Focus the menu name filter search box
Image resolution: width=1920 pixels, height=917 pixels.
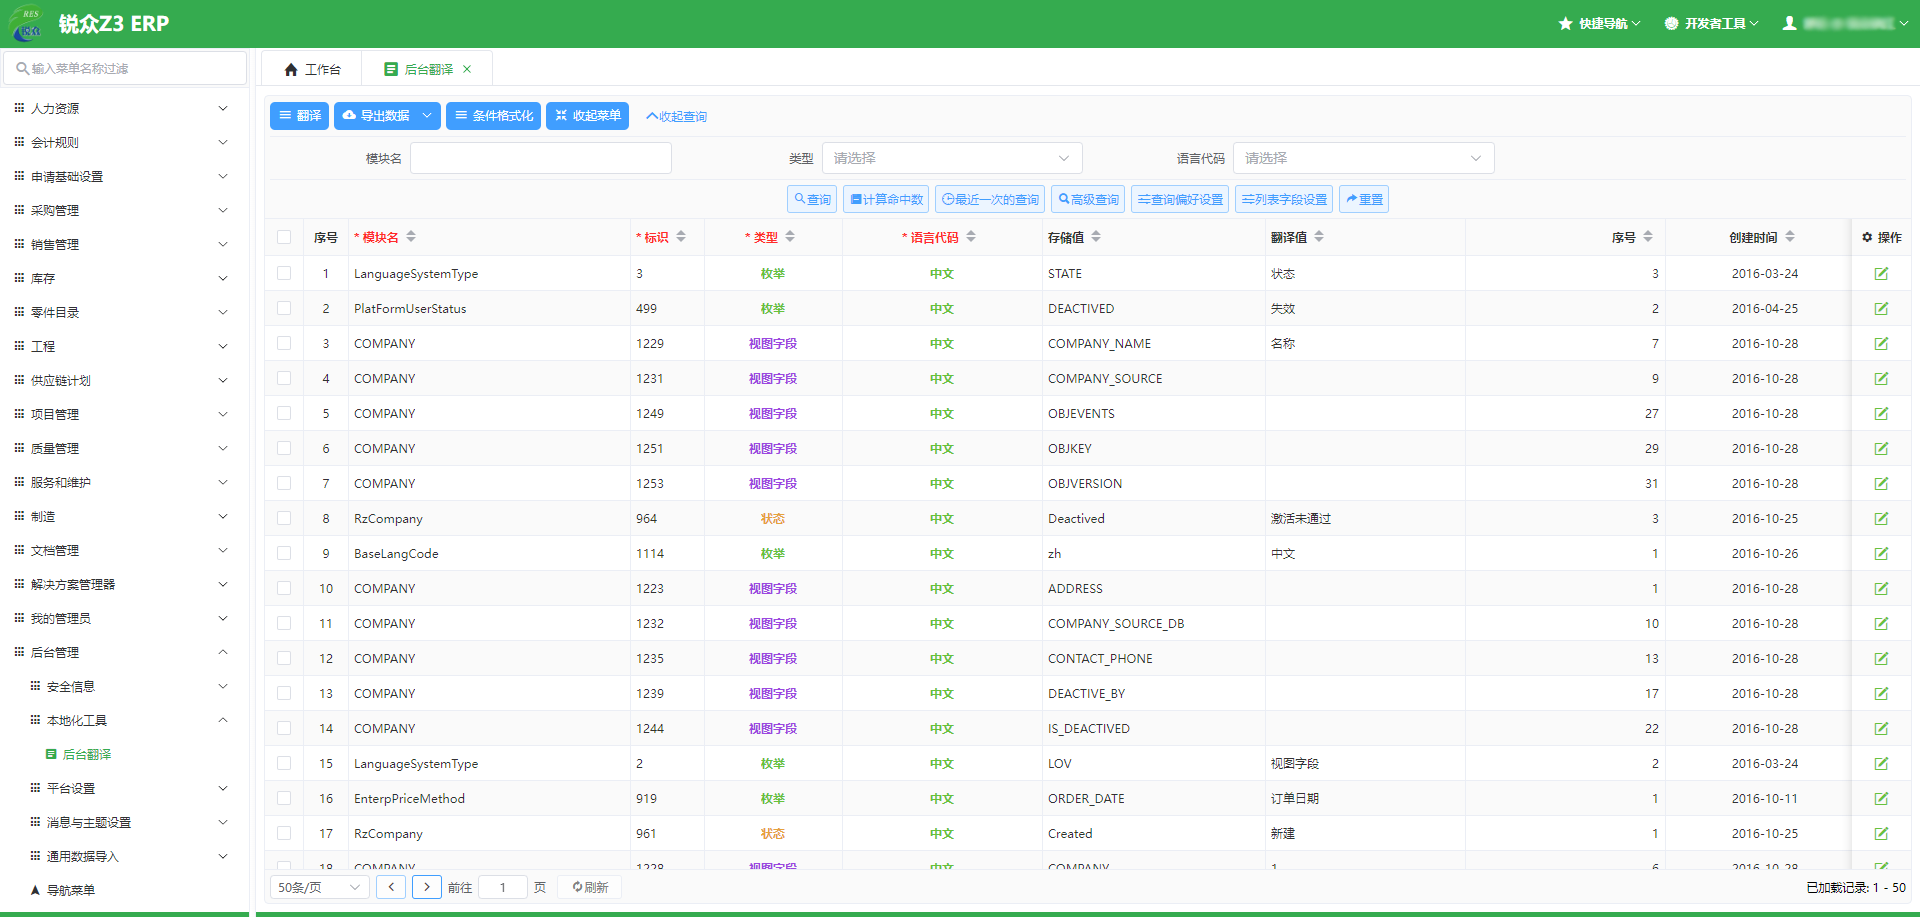tap(125, 68)
